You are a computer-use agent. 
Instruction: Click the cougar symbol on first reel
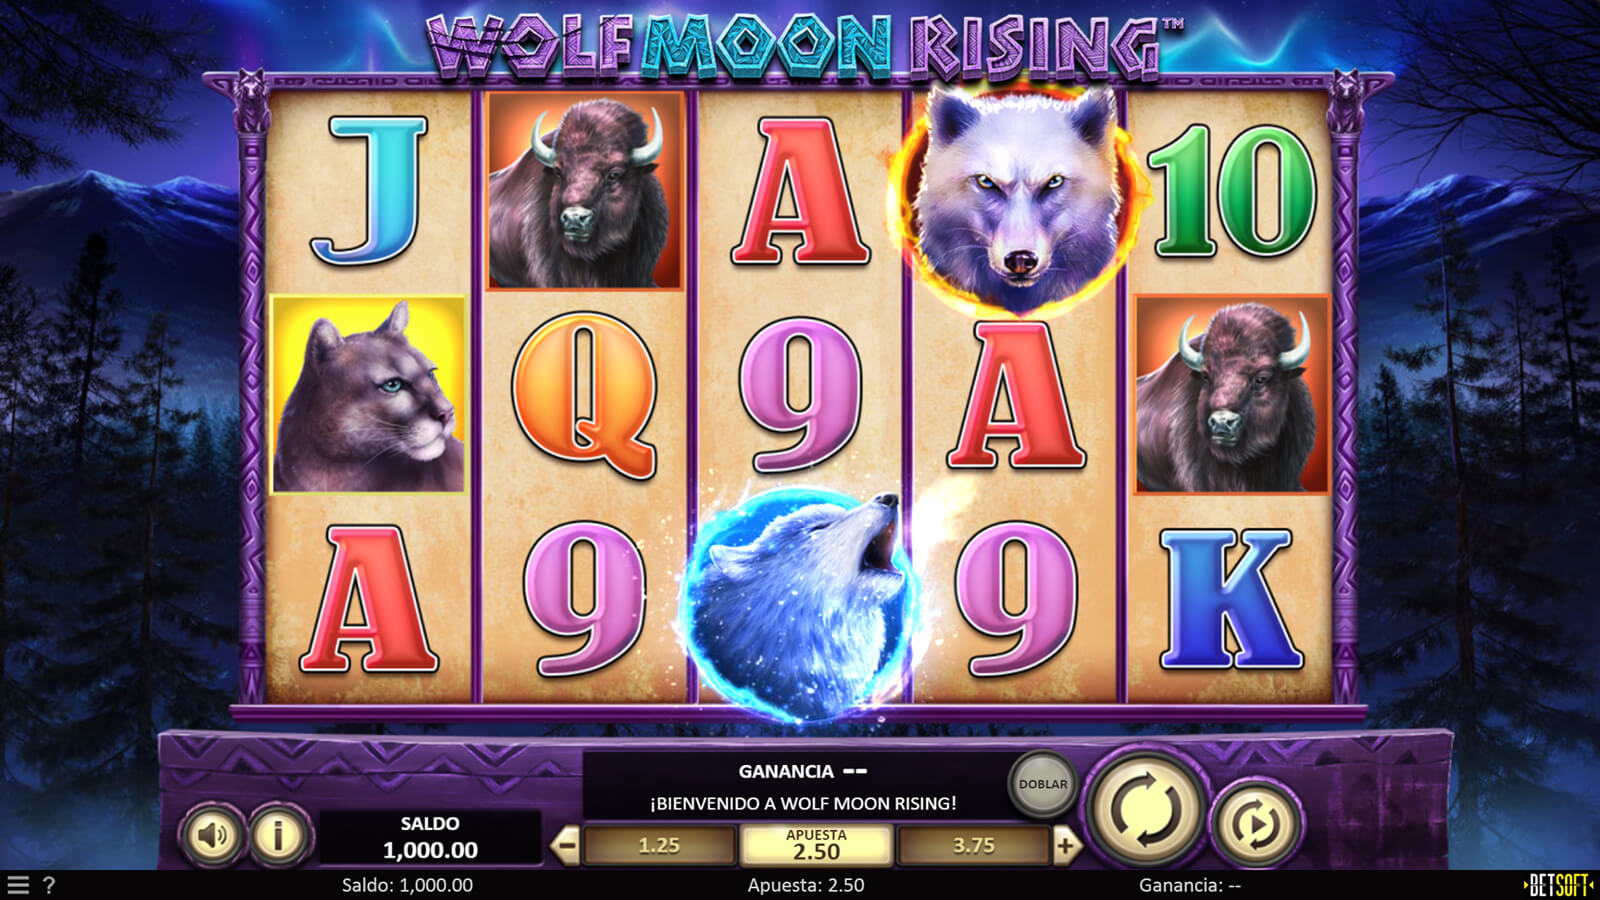click(x=368, y=394)
